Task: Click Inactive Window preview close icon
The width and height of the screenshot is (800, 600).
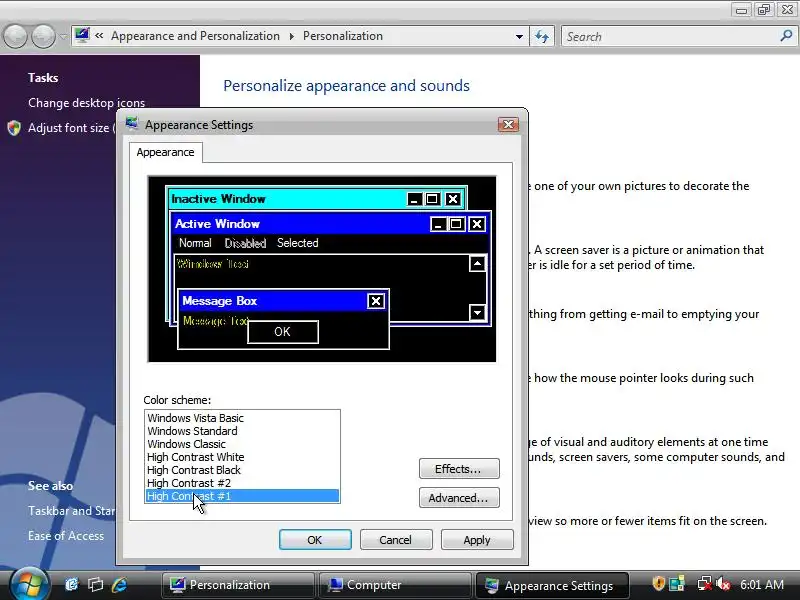Action: 453,199
